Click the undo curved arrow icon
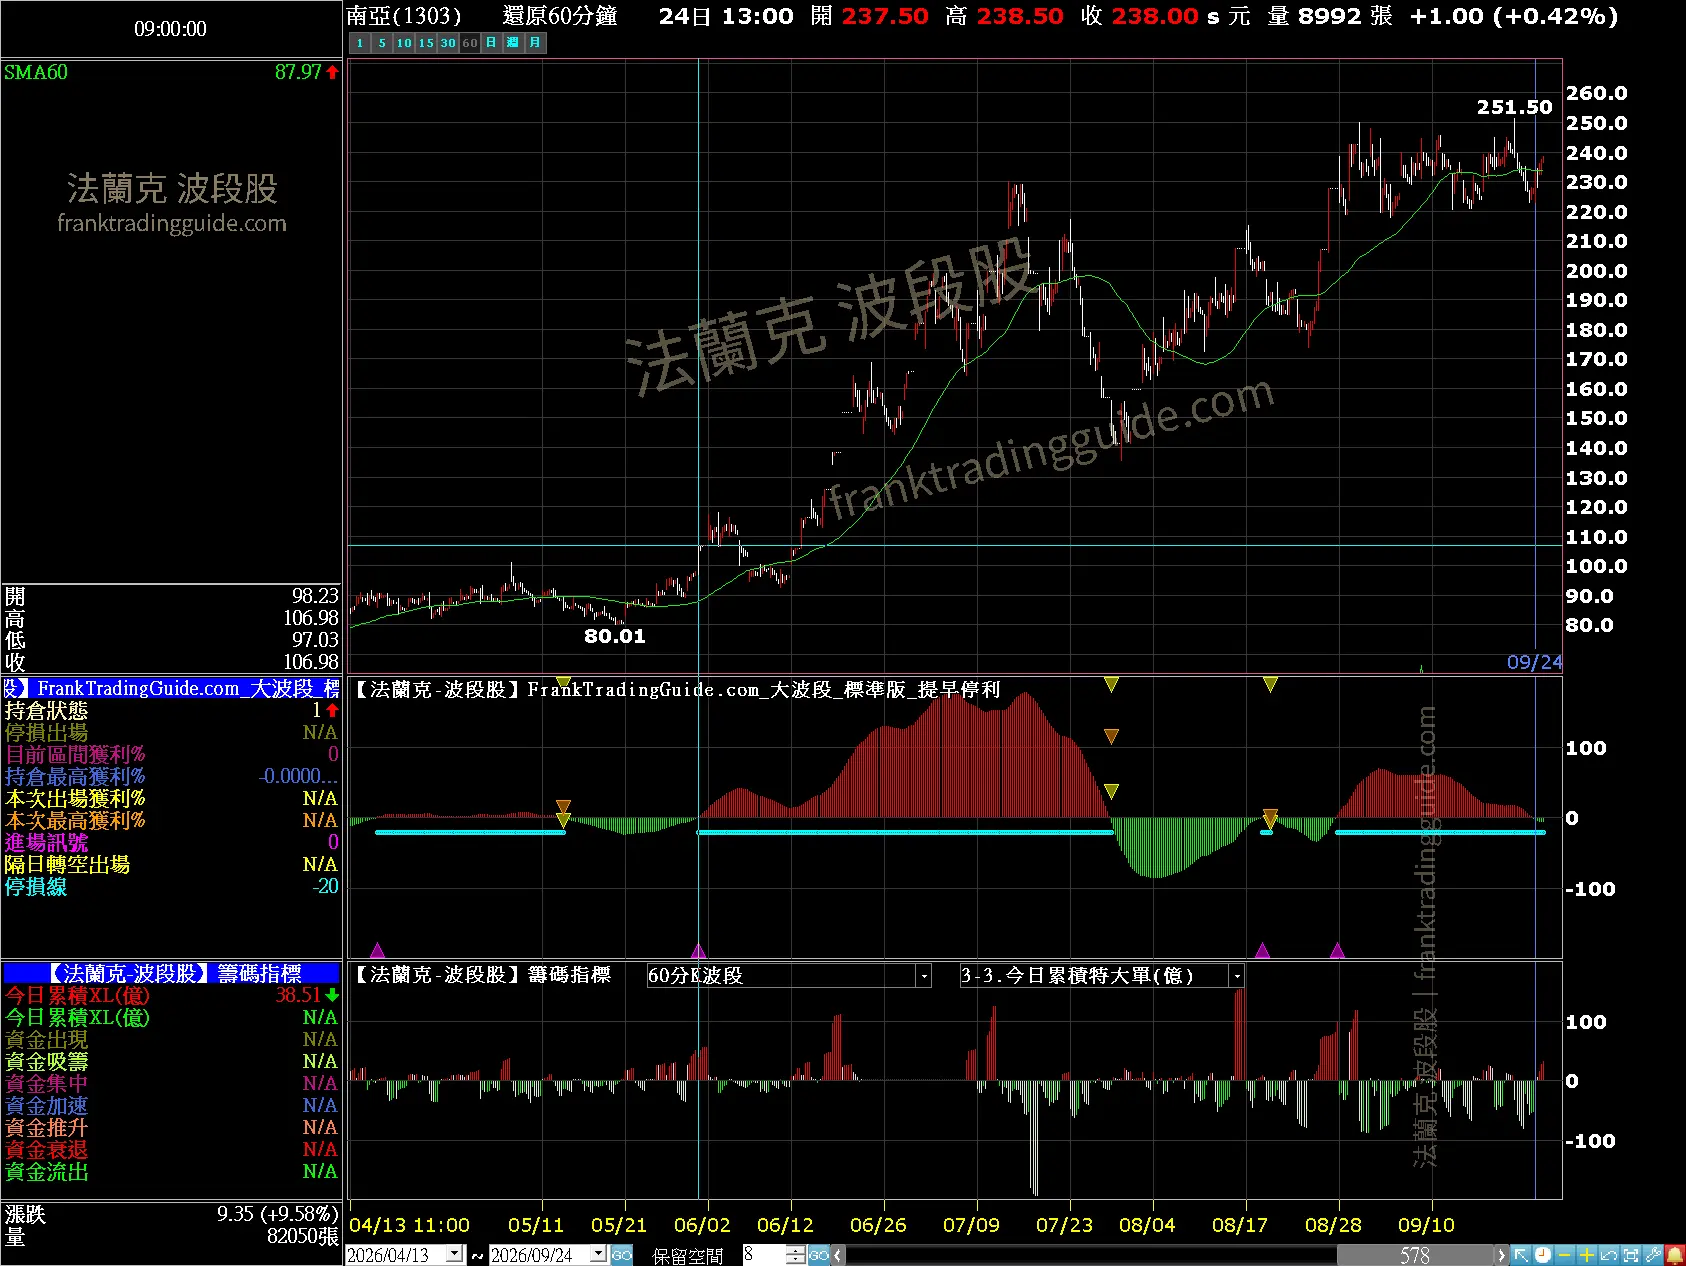This screenshot has height=1266, width=1686. point(1609,1255)
